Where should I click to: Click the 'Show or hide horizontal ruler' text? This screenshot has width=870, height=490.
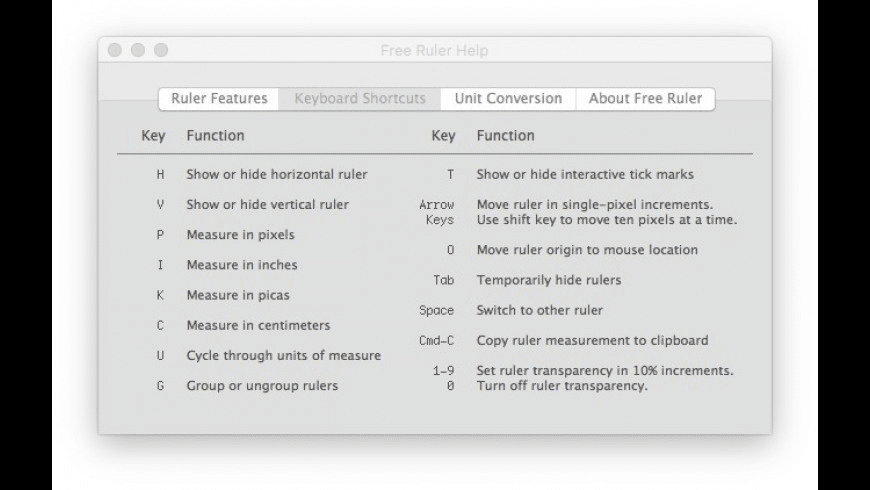click(277, 174)
